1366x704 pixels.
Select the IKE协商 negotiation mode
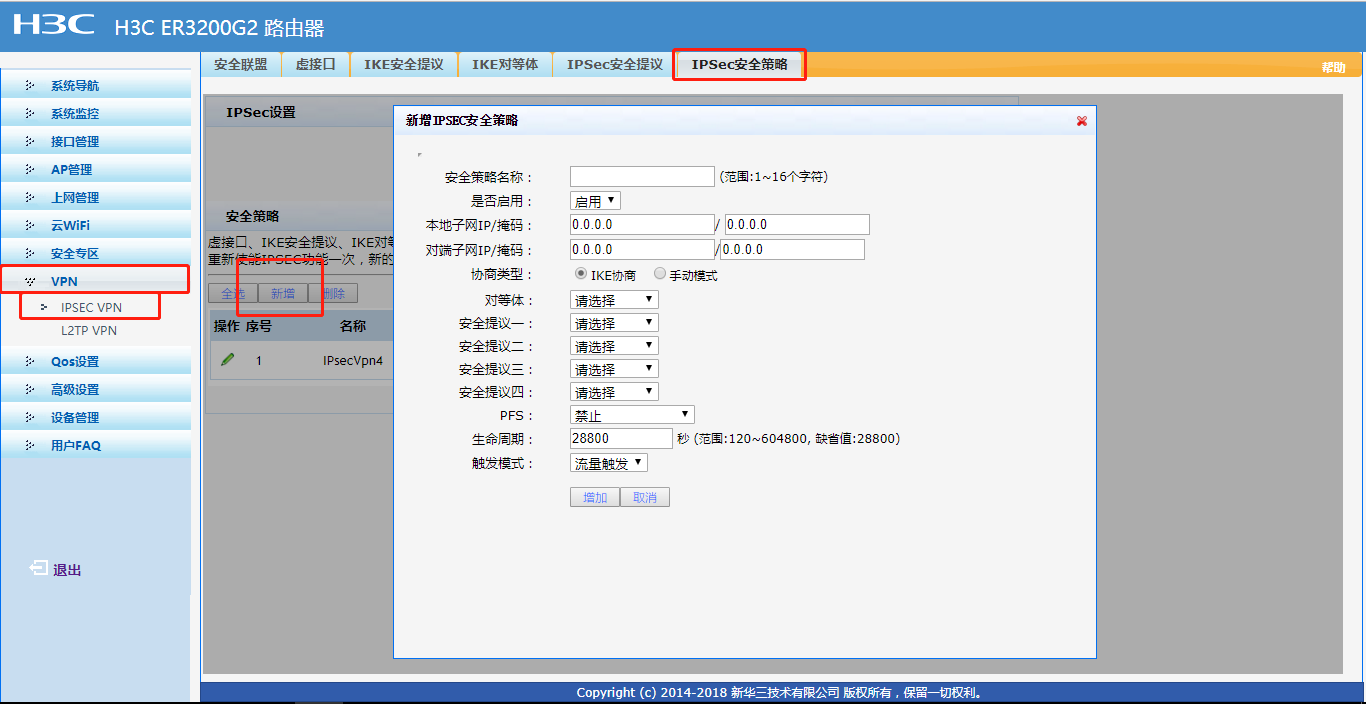pyautogui.click(x=581, y=272)
